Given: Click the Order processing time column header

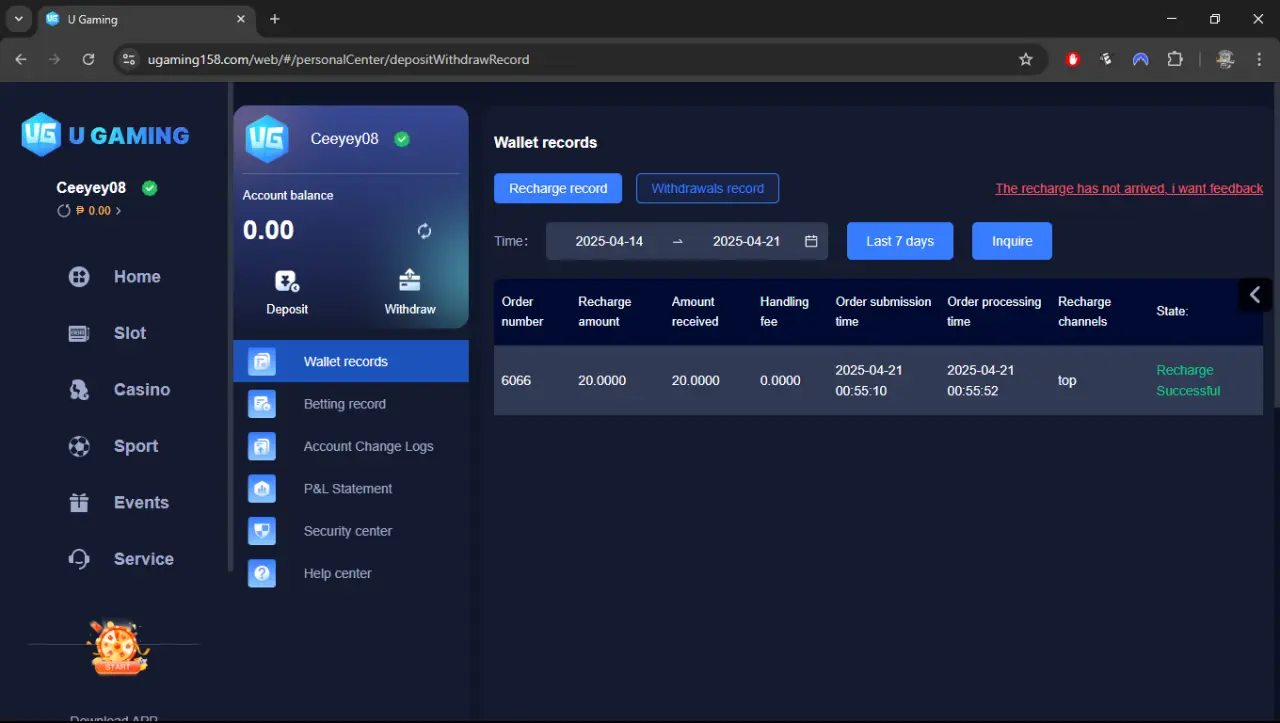Looking at the screenshot, I should click(x=994, y=311).
